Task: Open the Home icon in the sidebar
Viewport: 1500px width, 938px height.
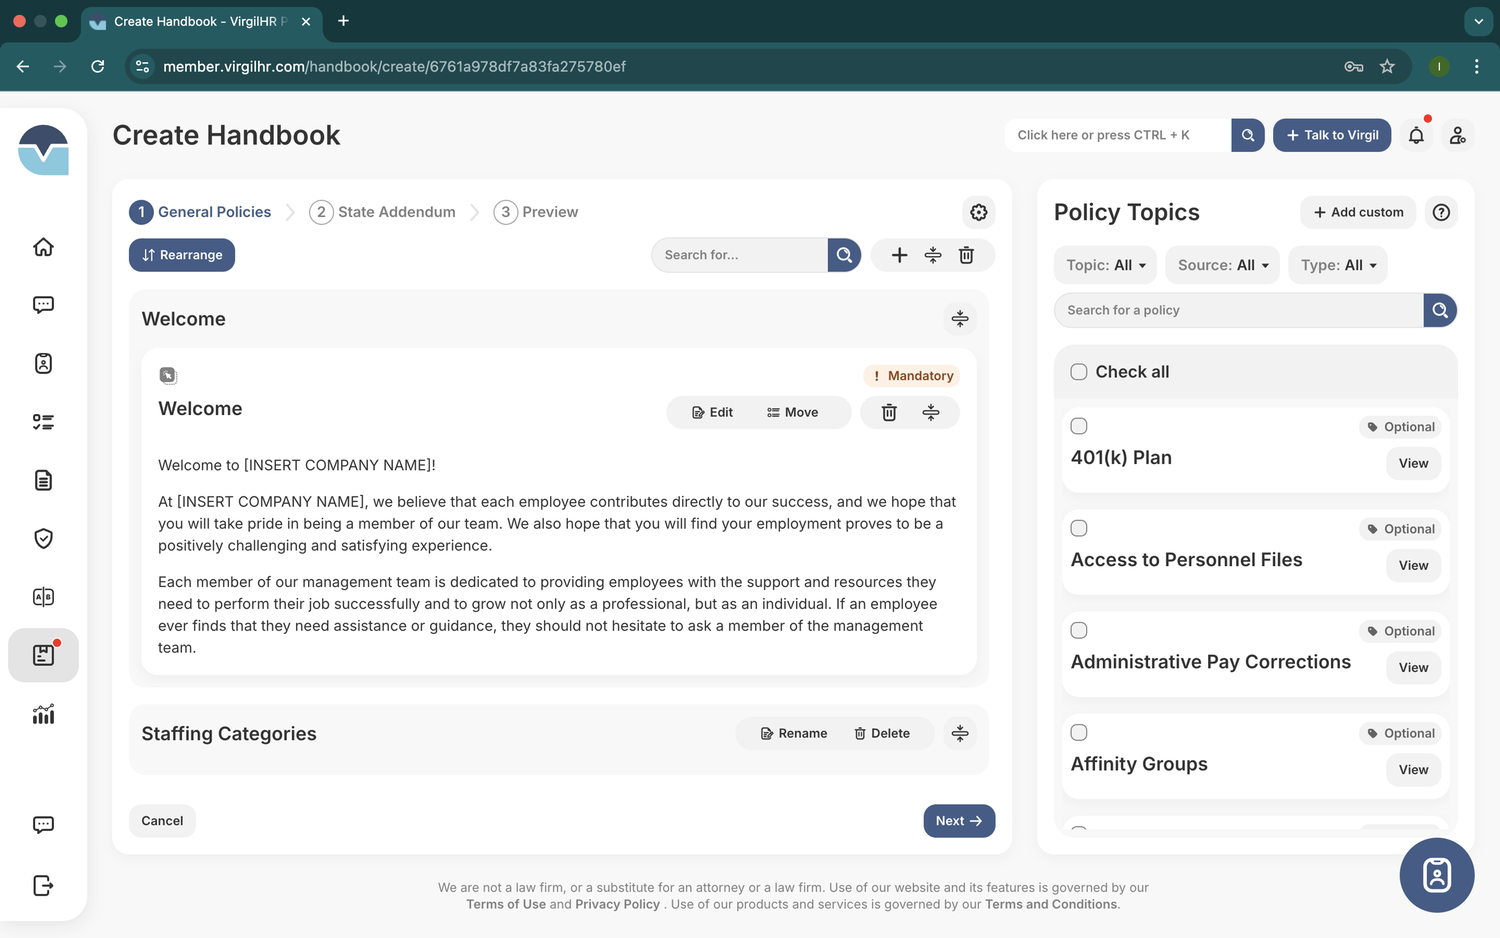Action: pyautogui.click(x=43, y=247)
